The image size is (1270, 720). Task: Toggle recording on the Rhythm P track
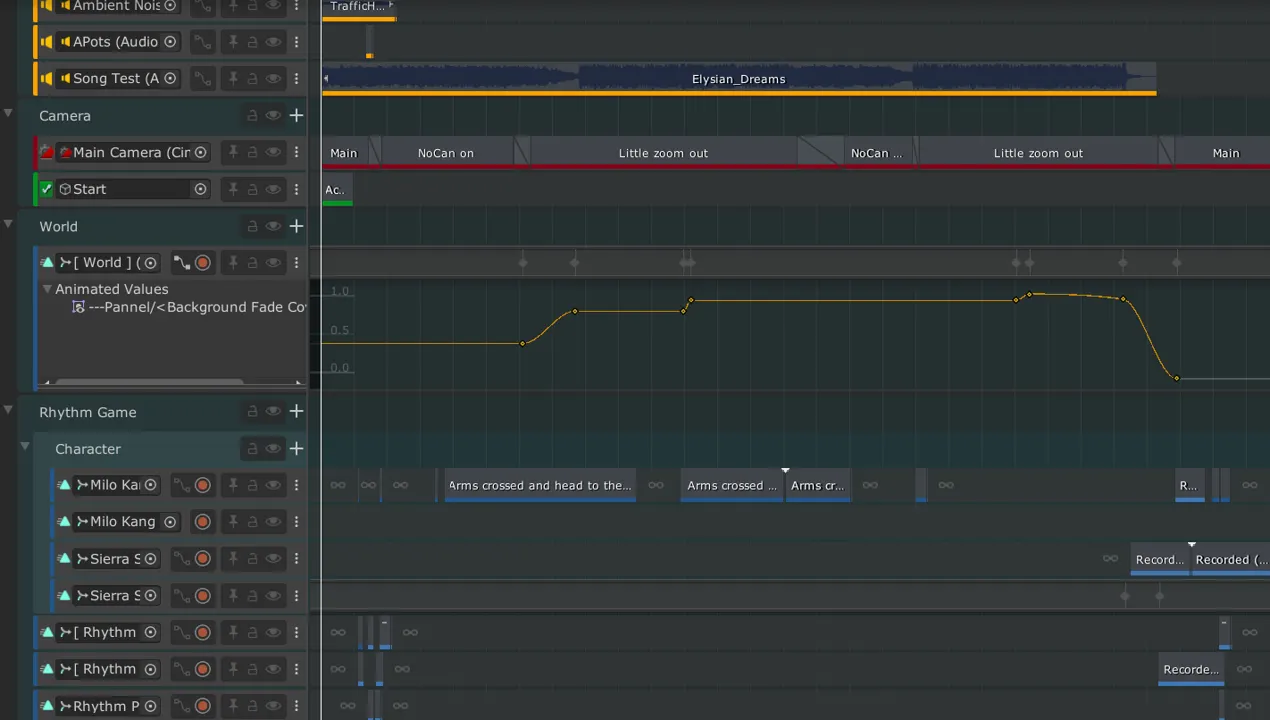[203, 706]
